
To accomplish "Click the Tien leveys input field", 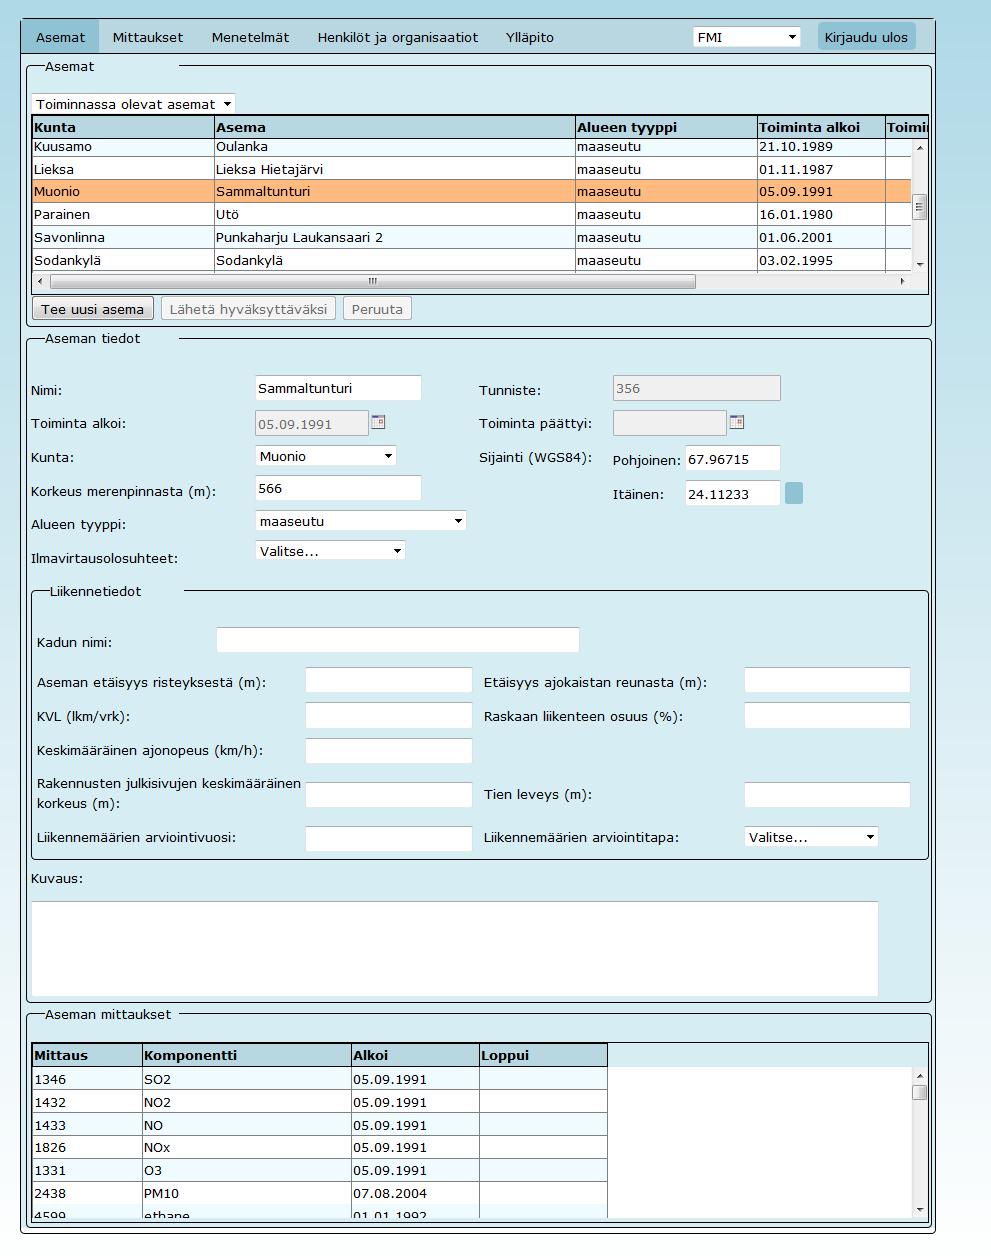I will coord(827,795).
